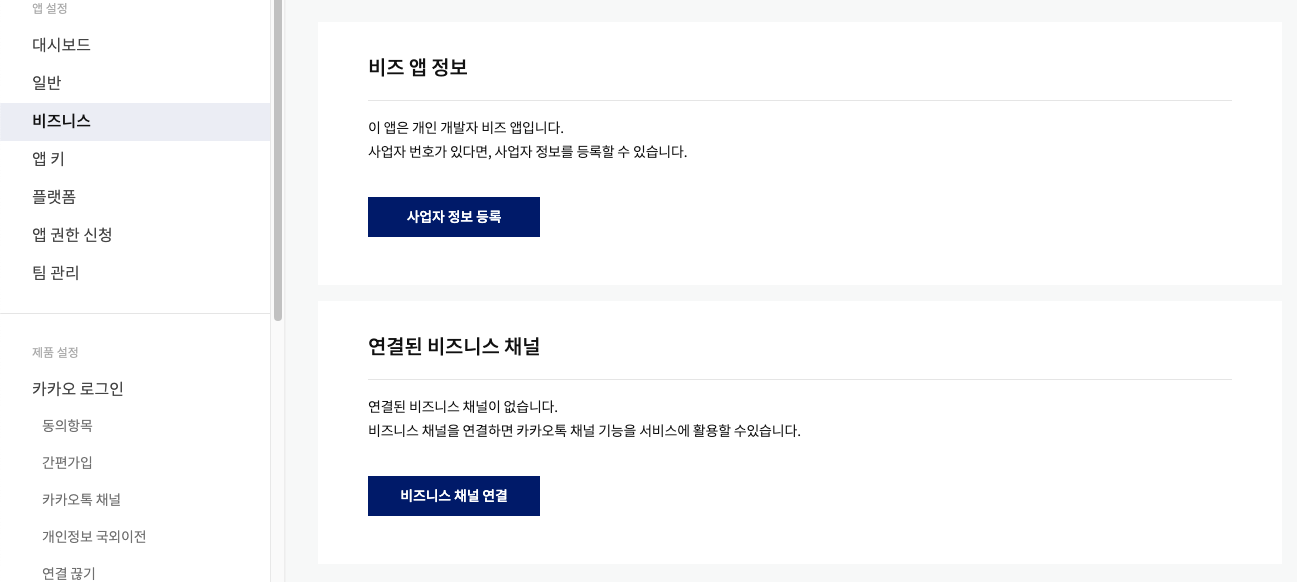Click the highlighted 비즈니스 menu item

click(135, 121)
